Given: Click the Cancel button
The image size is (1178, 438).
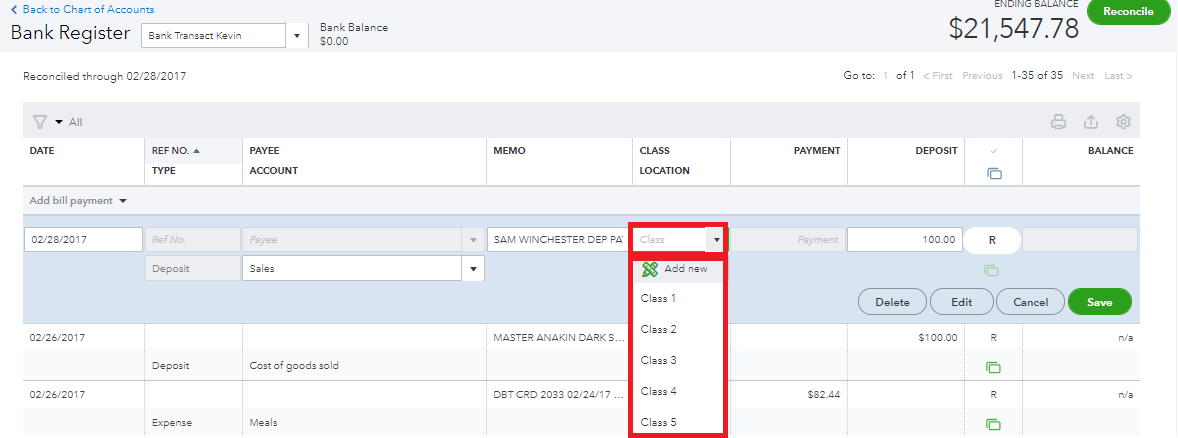Looking at the screenshot, I should pos(1030,302).
